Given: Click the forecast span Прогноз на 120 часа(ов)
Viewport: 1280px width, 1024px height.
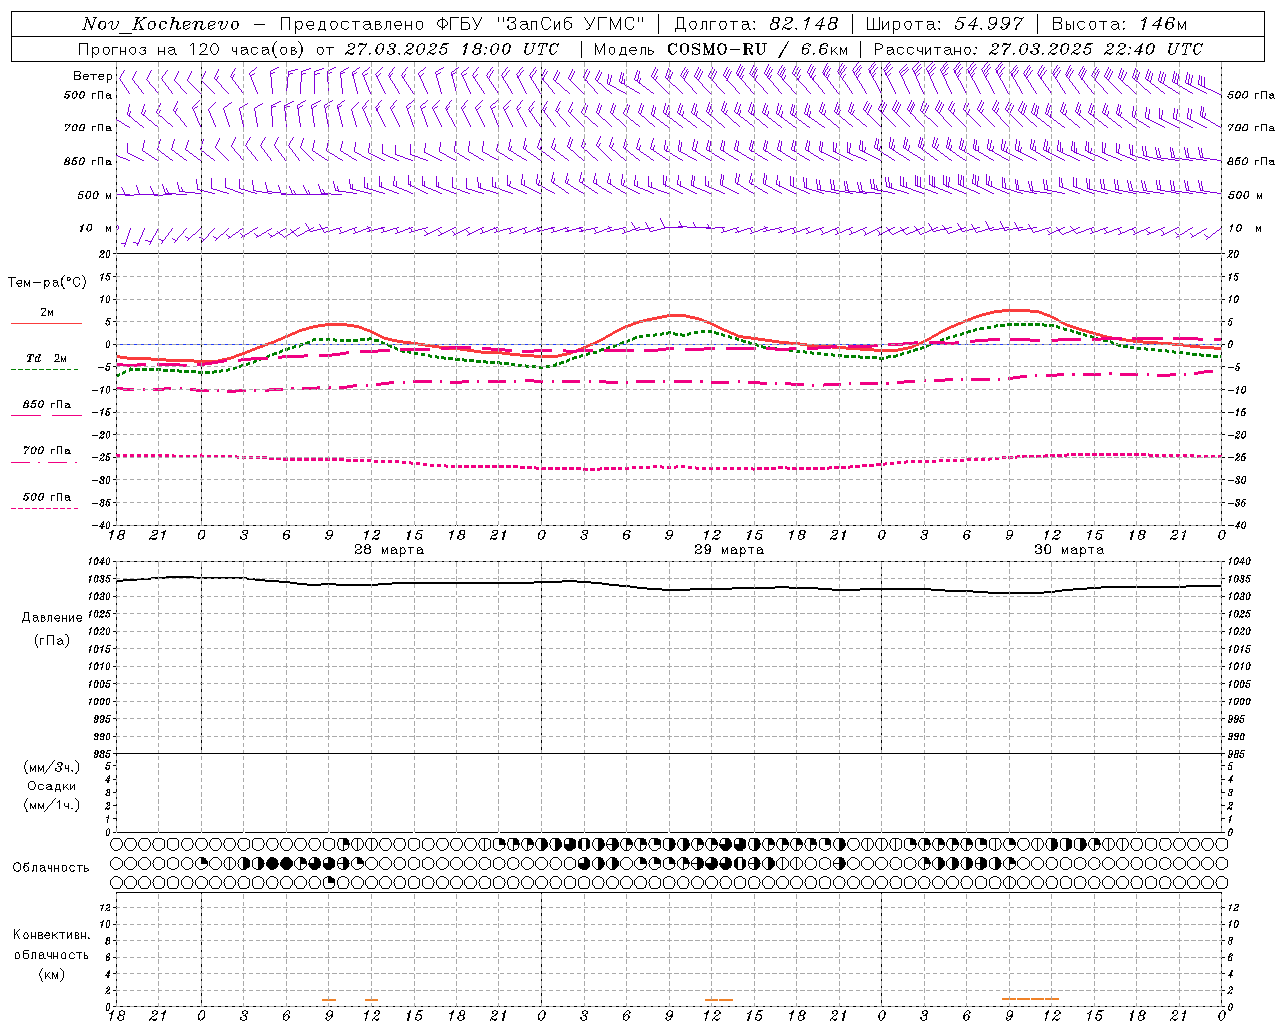Looking at the screenshot, I should [192, 49].
